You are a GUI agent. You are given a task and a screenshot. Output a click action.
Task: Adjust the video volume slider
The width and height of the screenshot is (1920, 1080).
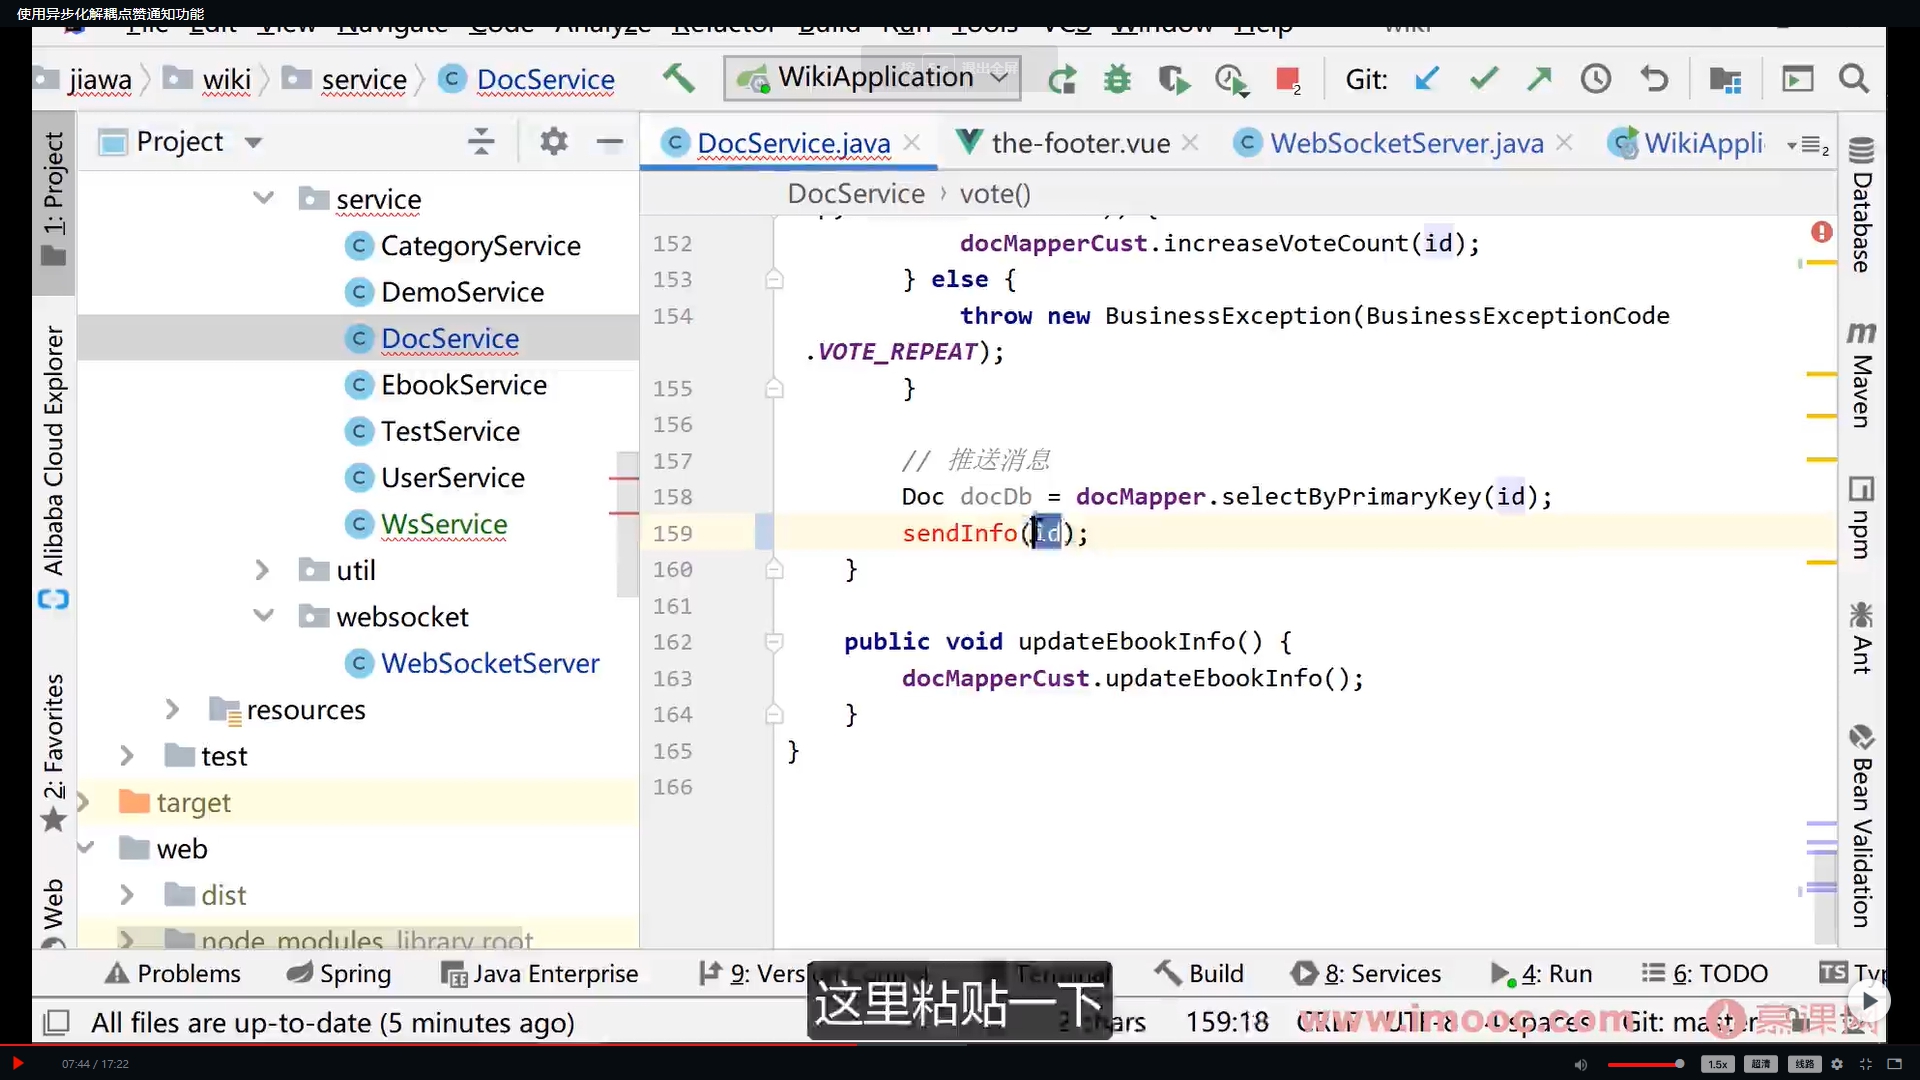pos(1645,1064)
